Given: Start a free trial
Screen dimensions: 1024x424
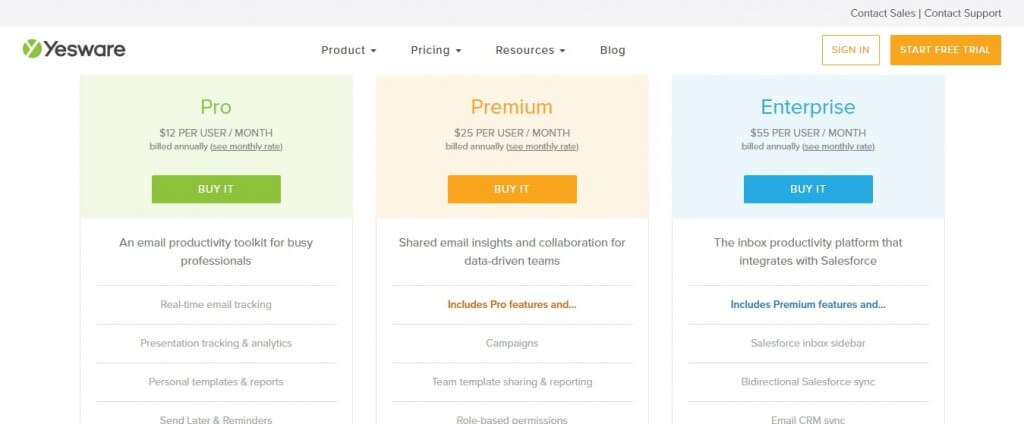Looking at the screenshot, I should click(945, 50).
